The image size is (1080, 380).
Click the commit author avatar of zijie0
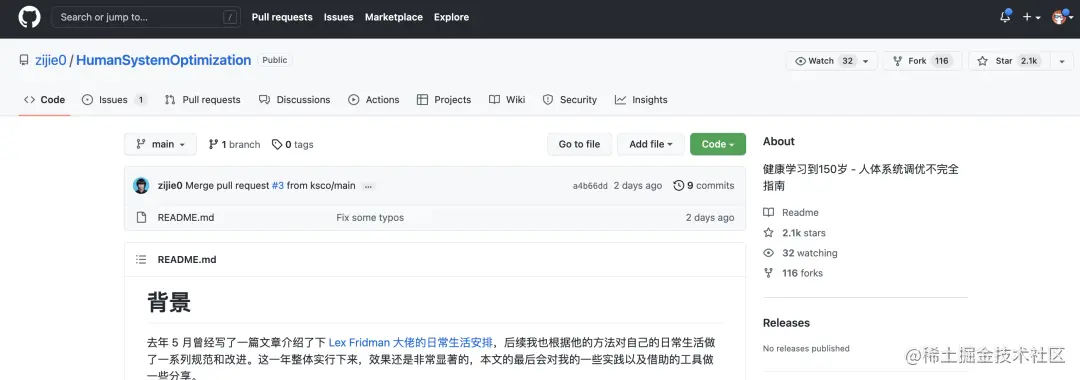141,185
